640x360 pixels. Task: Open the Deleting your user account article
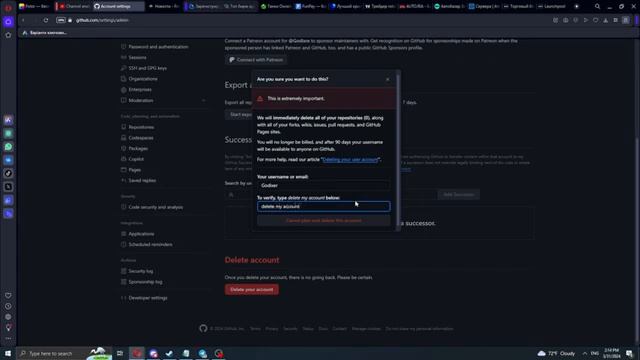click(x=350, y=160)
